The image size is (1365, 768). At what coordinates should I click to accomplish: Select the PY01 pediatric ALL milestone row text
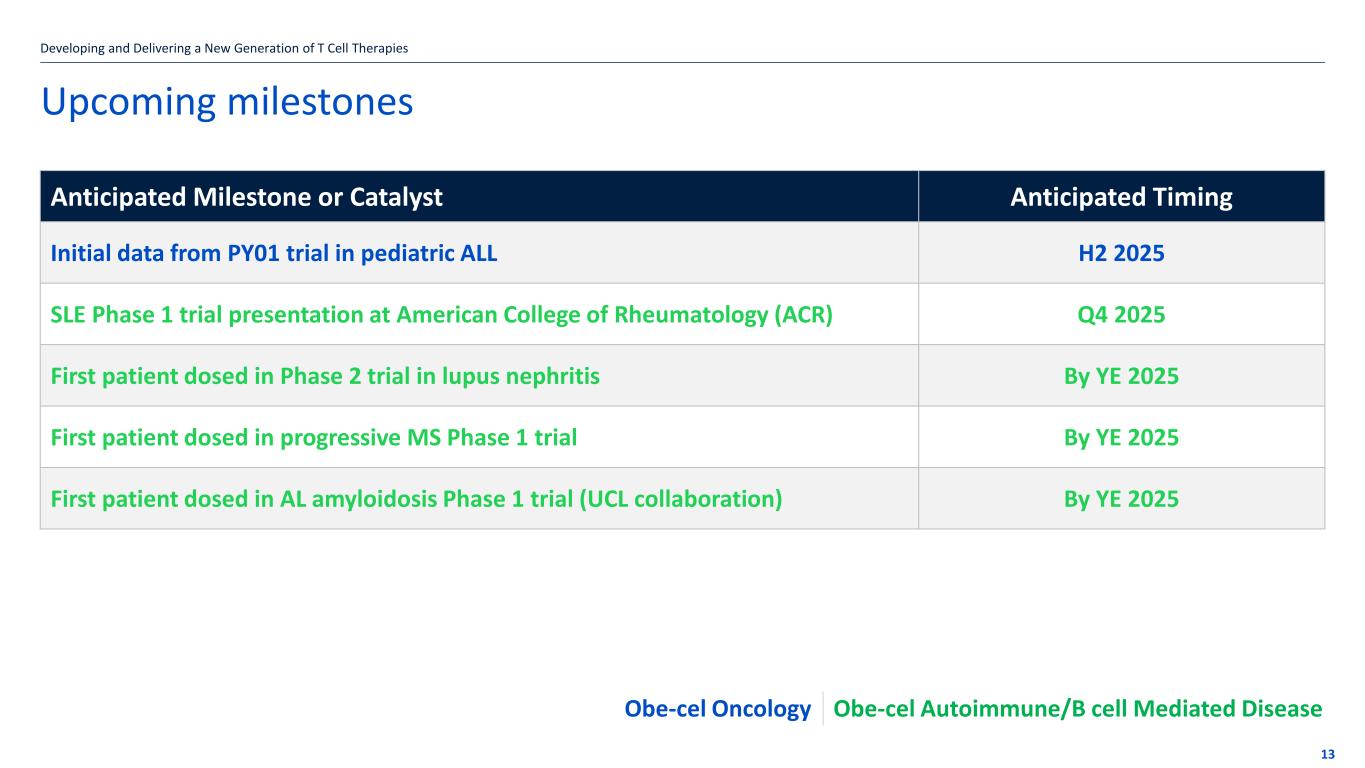[274, 254]
